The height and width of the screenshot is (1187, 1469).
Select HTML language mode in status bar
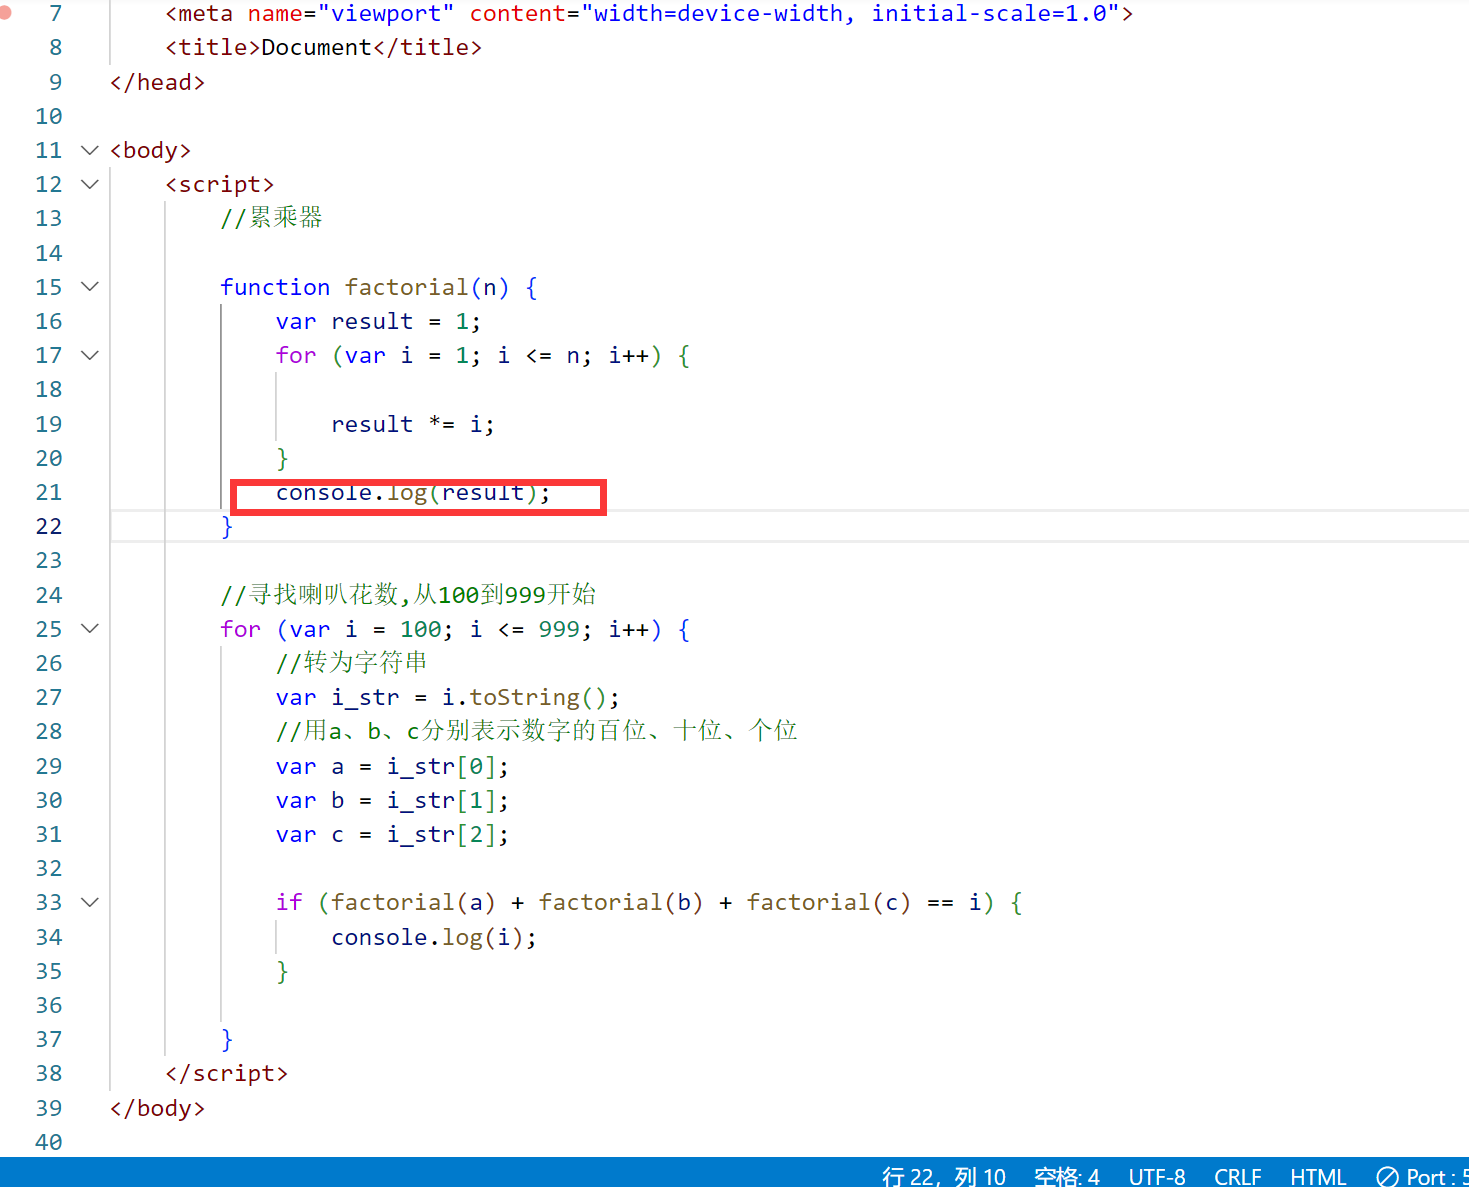(x=1318, y=1176)
